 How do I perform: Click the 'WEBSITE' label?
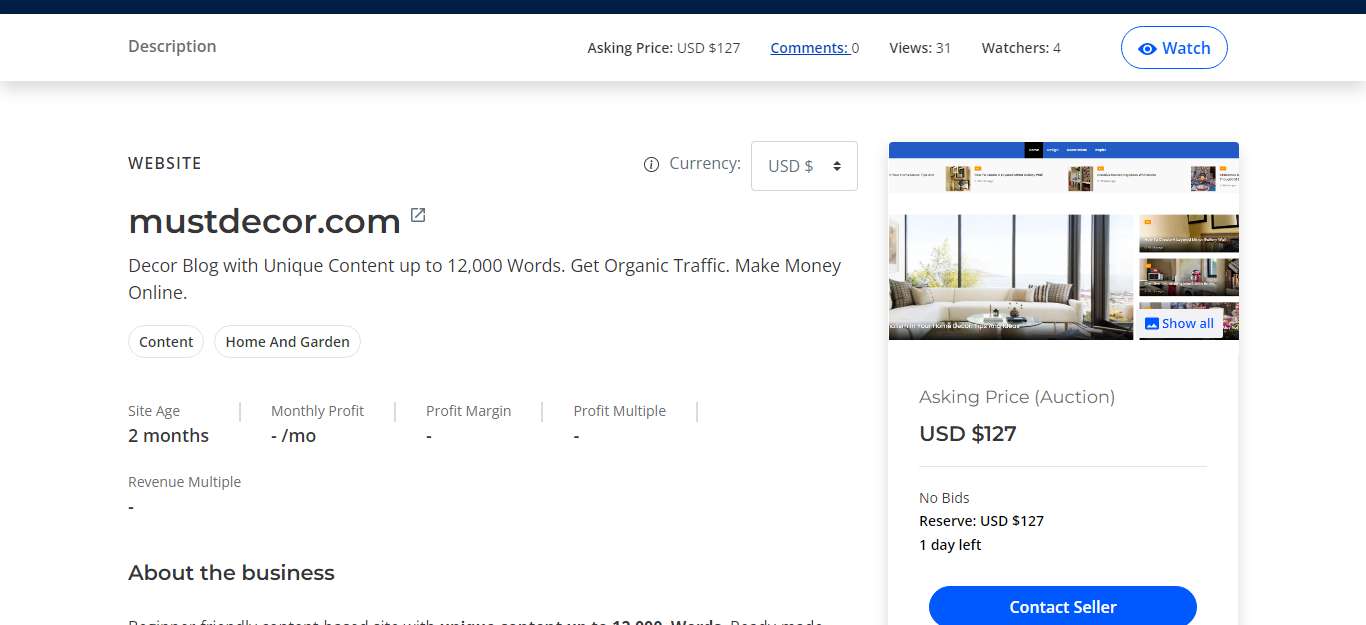(x=165, y=163)
